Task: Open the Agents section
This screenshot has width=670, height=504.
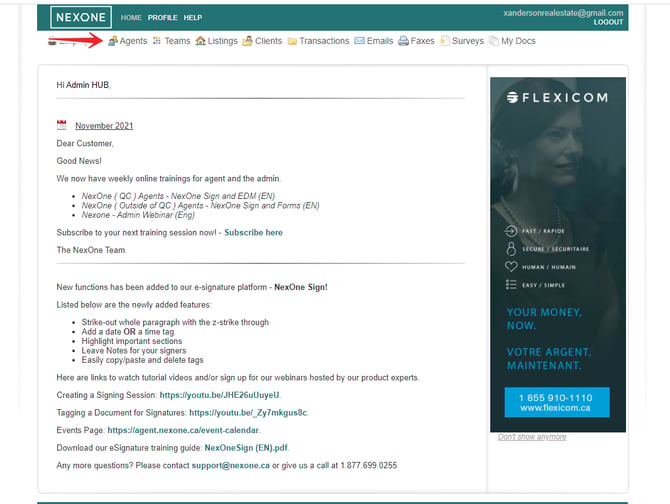Action: 133,41
